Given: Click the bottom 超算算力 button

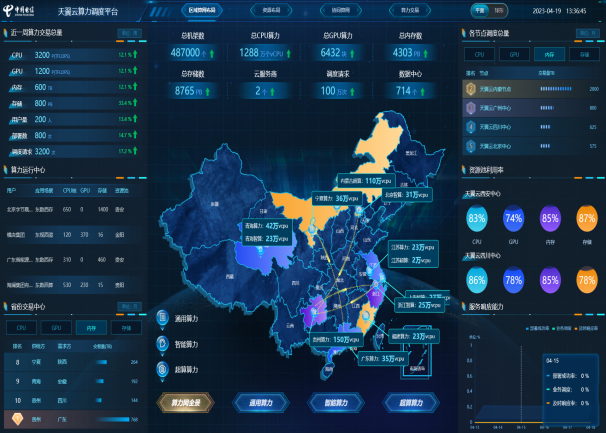Looking at the screenshot, I should (x=411, y=403).
